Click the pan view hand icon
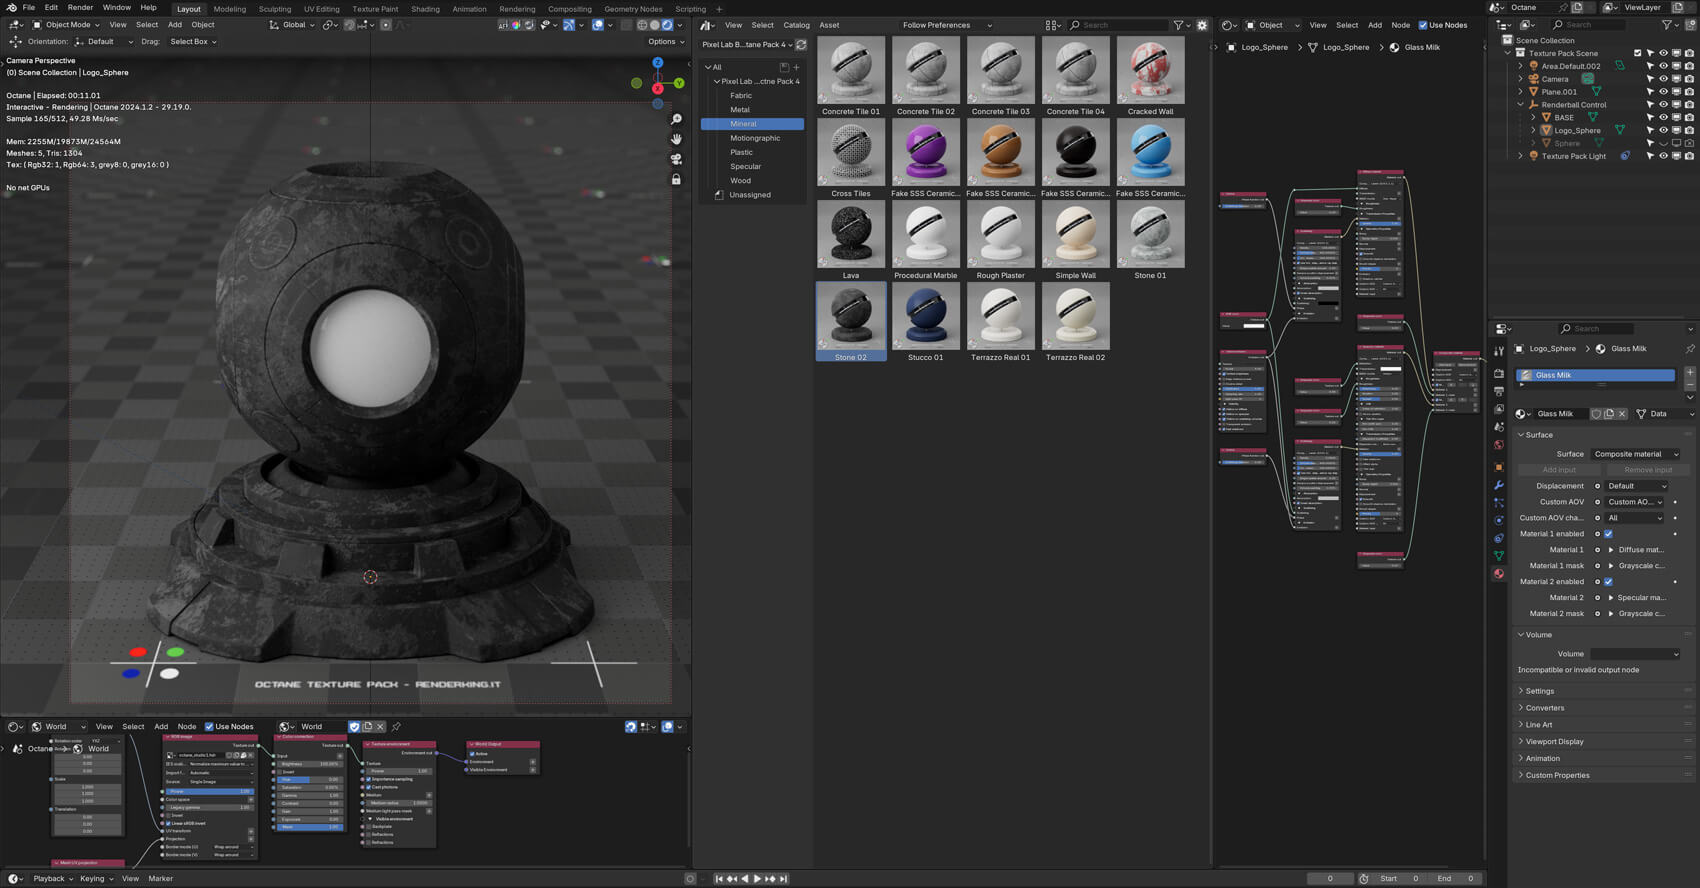The height and width of the screenshot is (888, 1700). pos(676,139)
